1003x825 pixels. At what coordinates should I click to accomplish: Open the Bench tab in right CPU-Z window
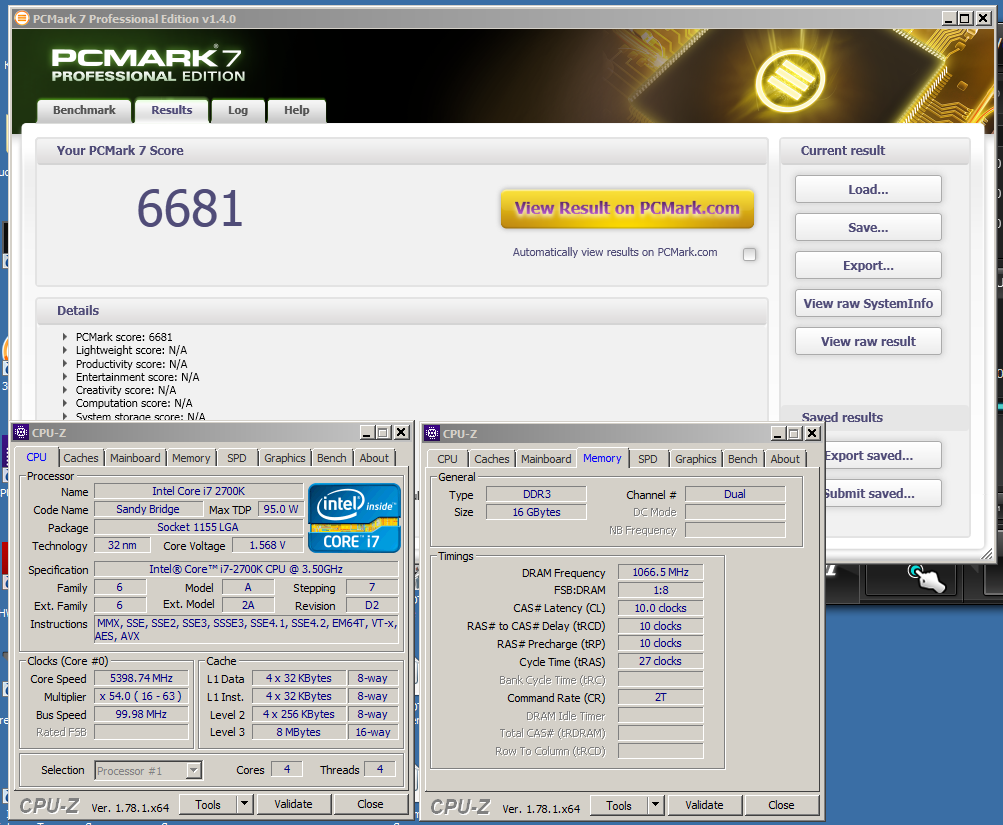tap(743, 459)
